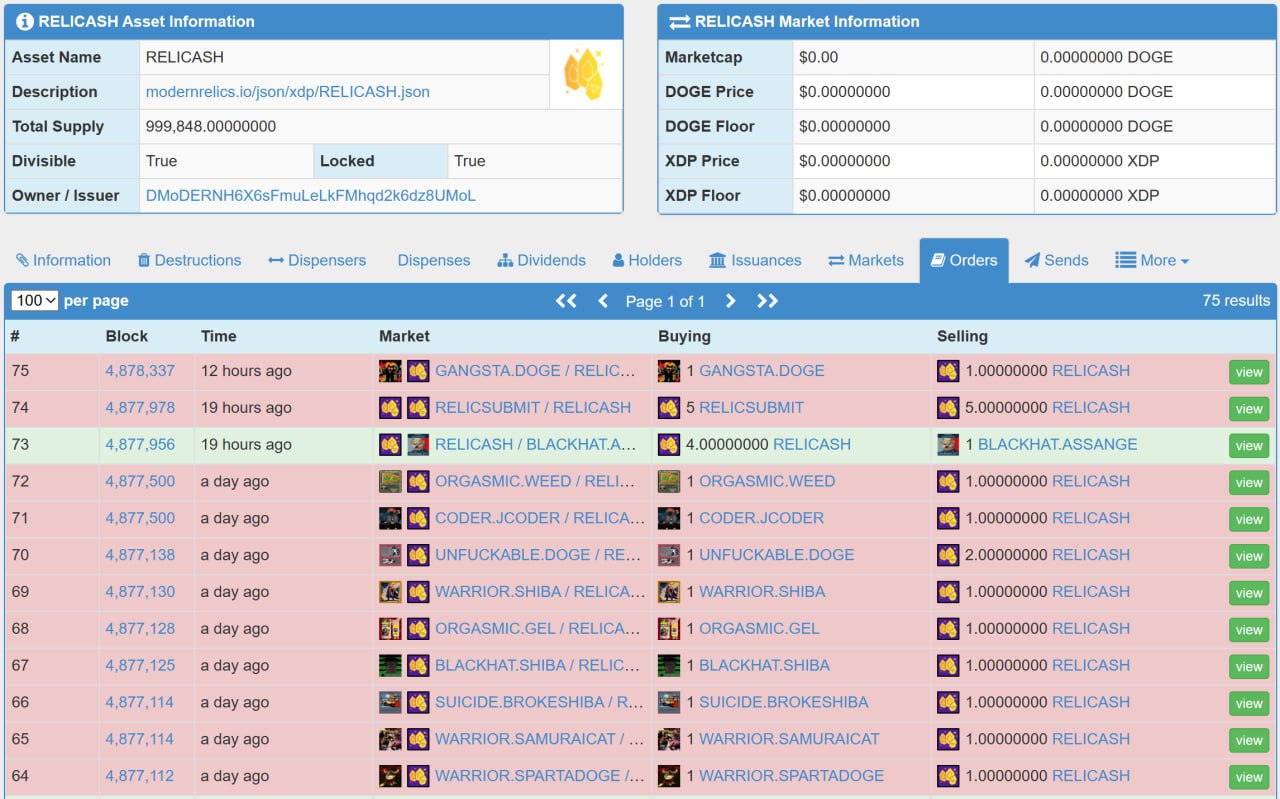Open RELICSUBMIT link in Buying column
Viewport: 1280px width, 799px height.
click(751, 408)
